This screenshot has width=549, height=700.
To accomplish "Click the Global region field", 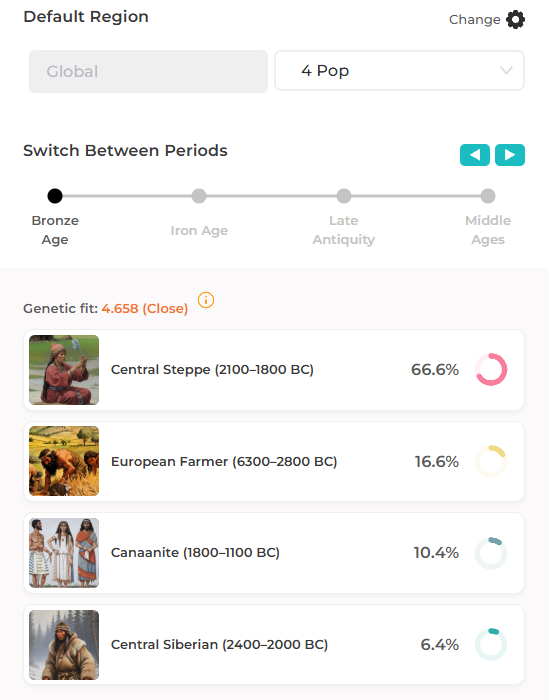I will [x=148, y=71].
